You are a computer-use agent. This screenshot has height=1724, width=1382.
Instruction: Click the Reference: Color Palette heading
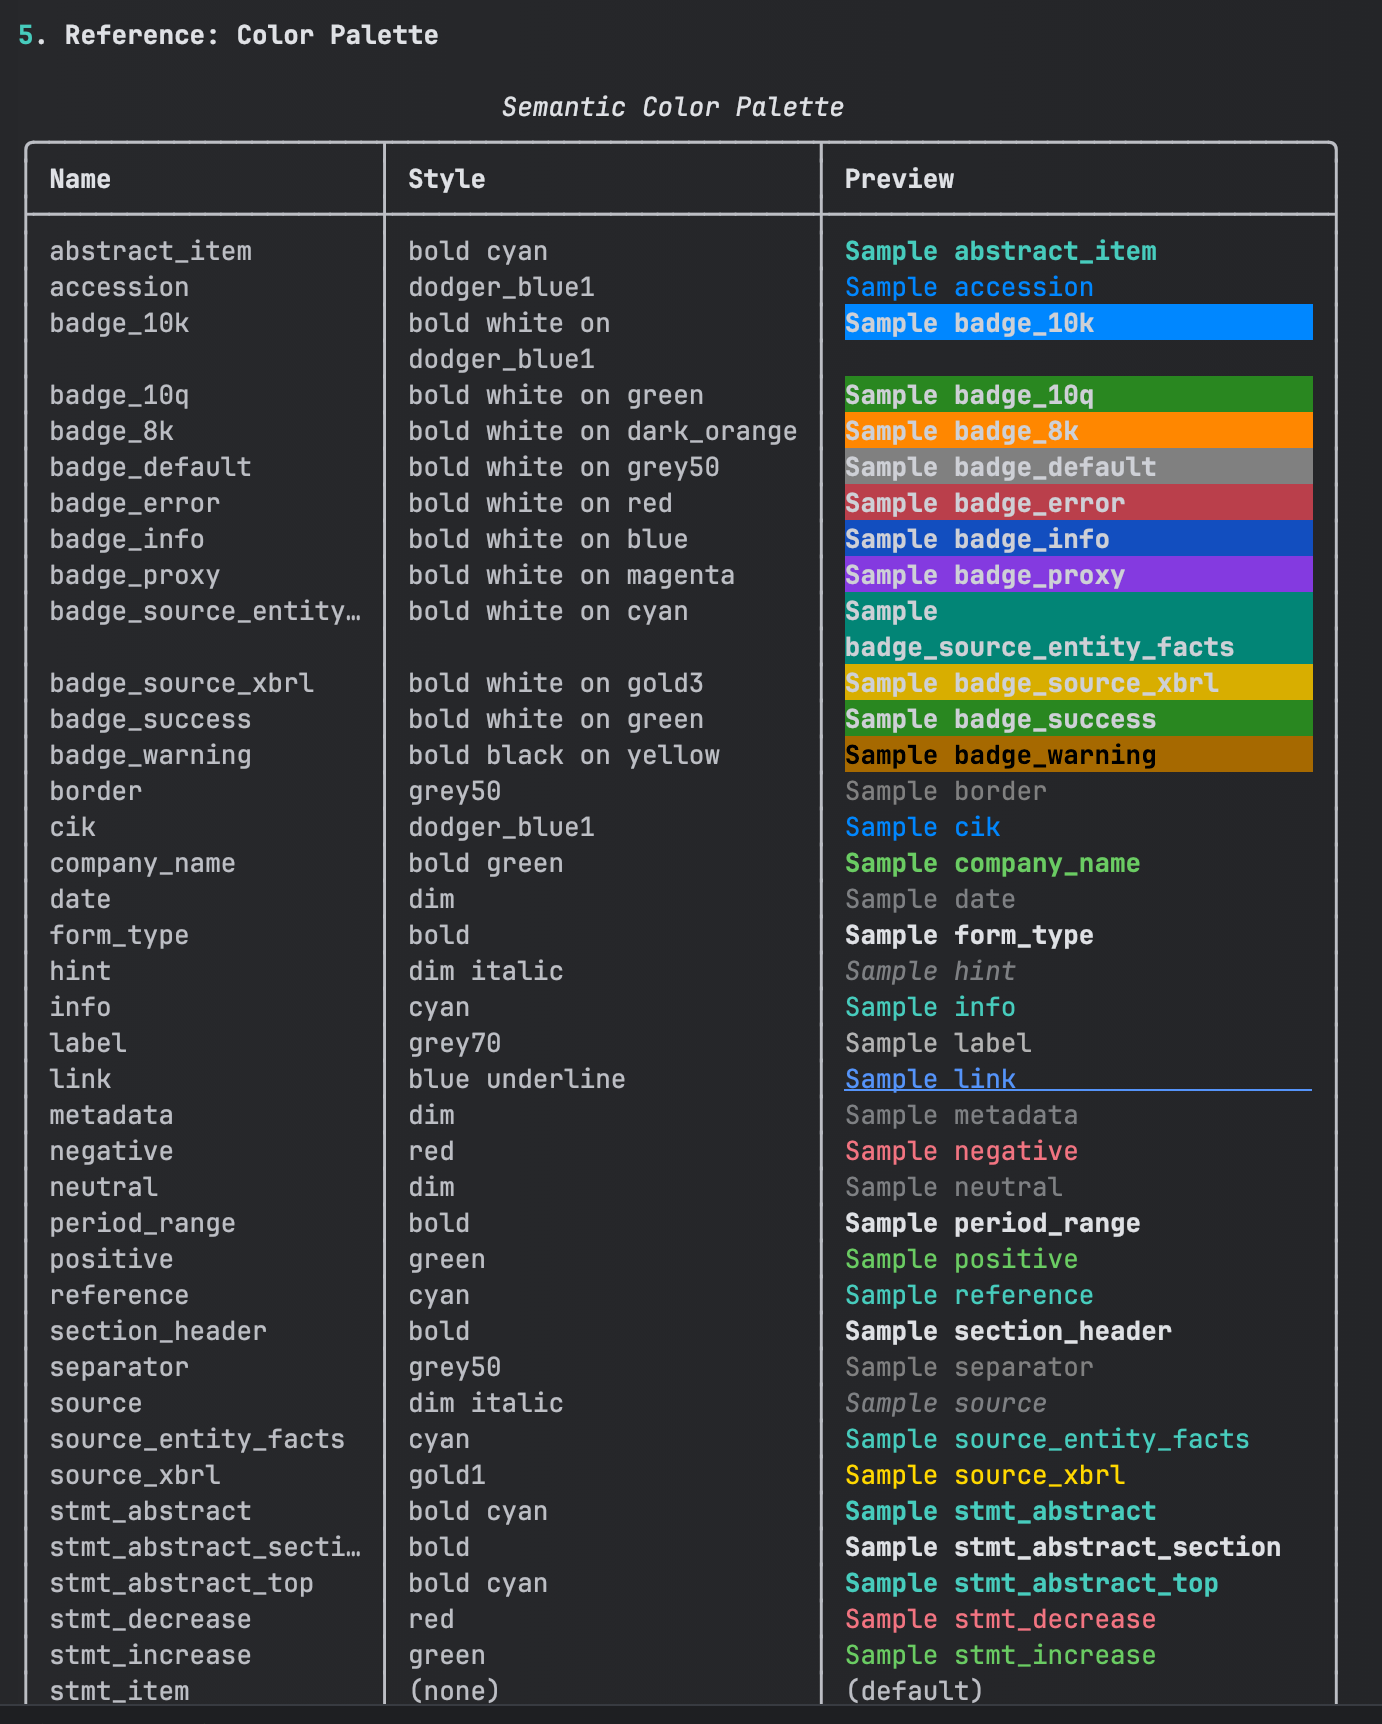point(251,35)
